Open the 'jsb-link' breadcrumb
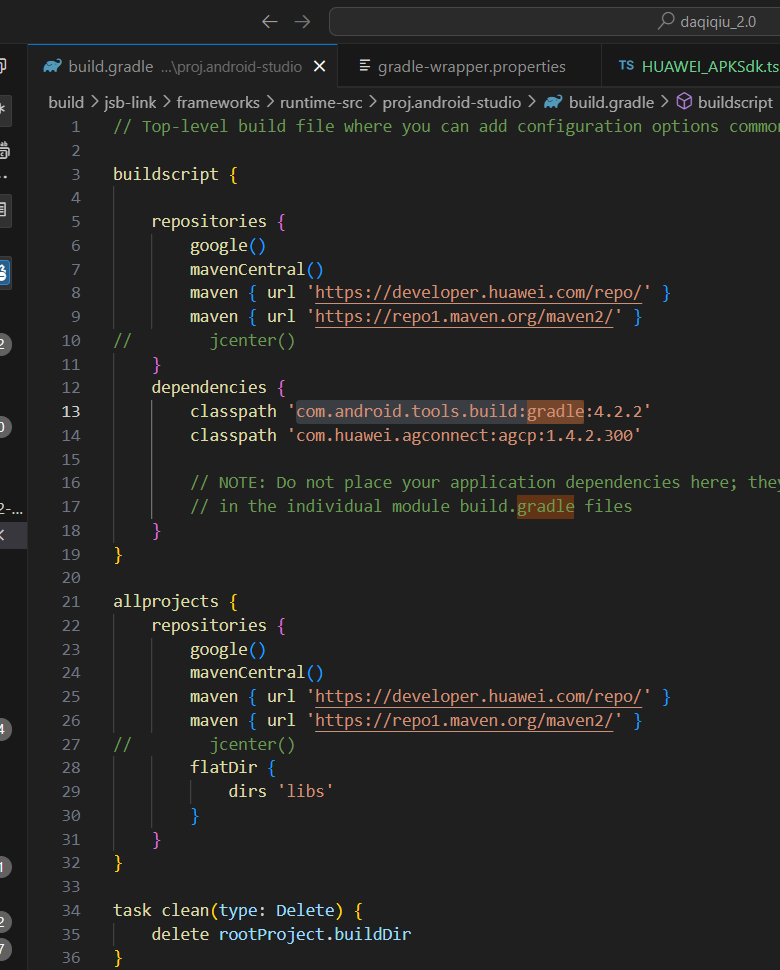780x970 pixels. pyautogui.click(x=130, y=102)
